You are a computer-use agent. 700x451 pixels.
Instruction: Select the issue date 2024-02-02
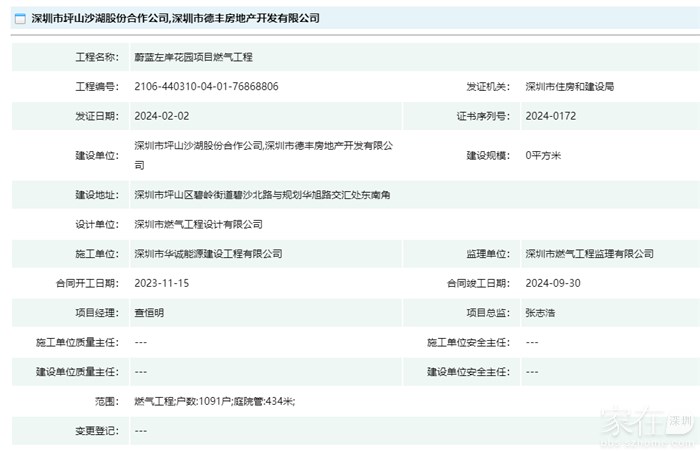pos(162,115)
